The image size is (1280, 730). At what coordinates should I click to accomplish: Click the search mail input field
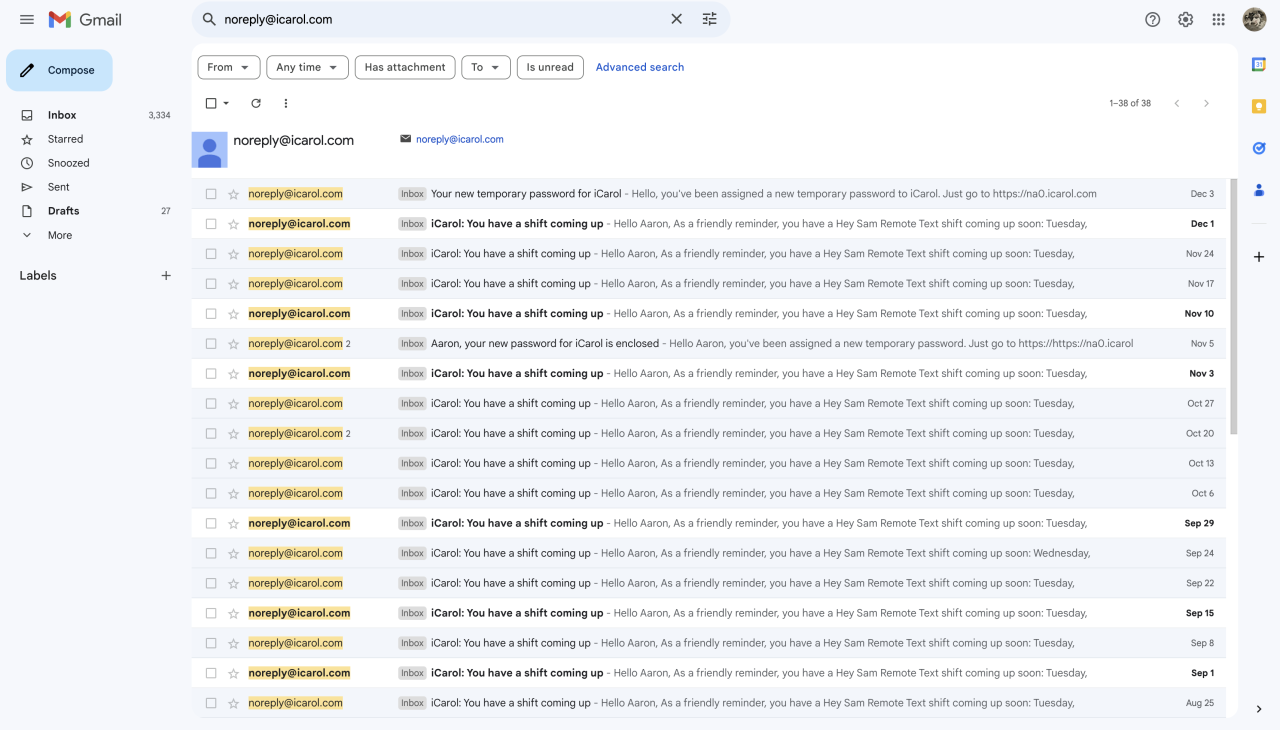click(440, 19)
